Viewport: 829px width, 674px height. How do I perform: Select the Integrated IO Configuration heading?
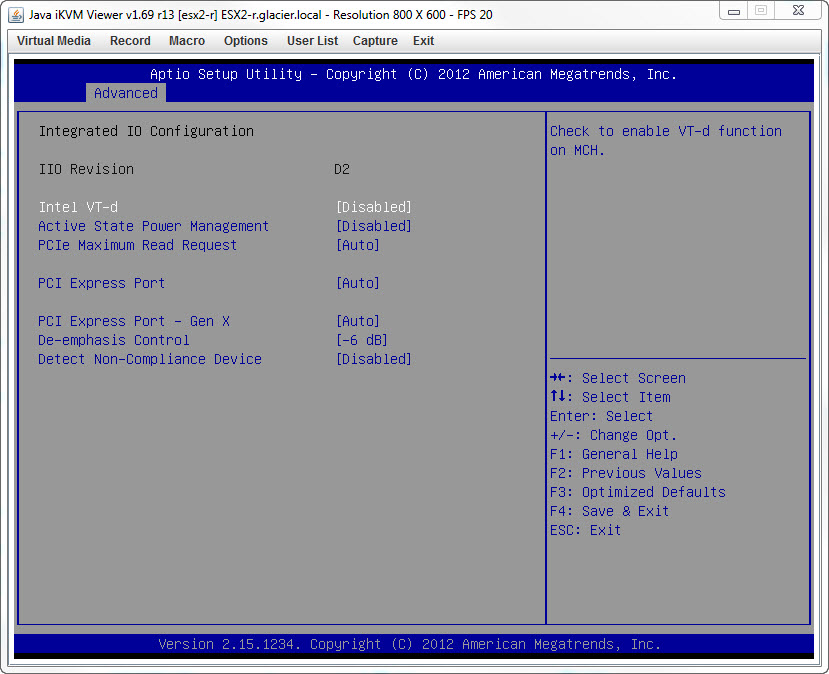(146, 131)
